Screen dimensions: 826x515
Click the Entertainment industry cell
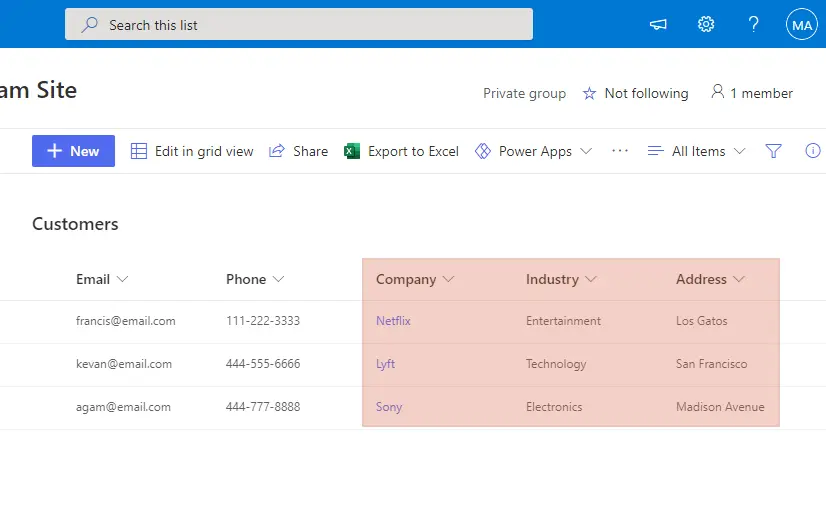coord(563,321)
